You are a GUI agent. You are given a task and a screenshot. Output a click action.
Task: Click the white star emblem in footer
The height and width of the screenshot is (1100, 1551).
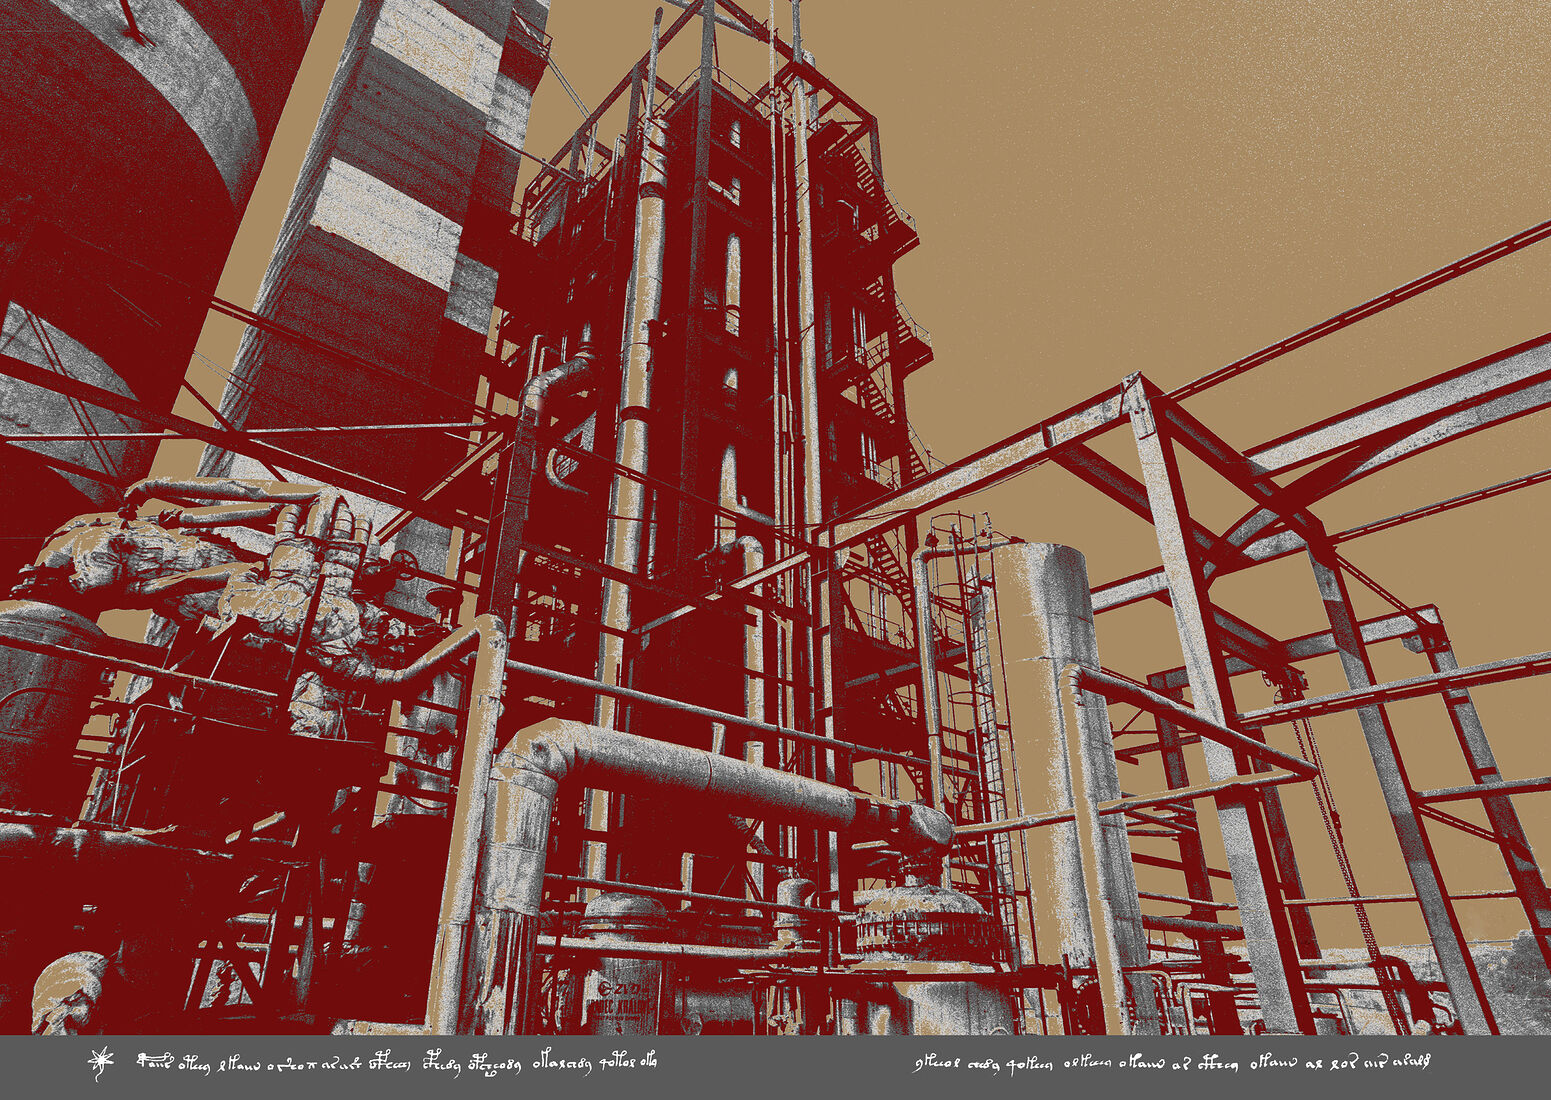pos(100,1062)
